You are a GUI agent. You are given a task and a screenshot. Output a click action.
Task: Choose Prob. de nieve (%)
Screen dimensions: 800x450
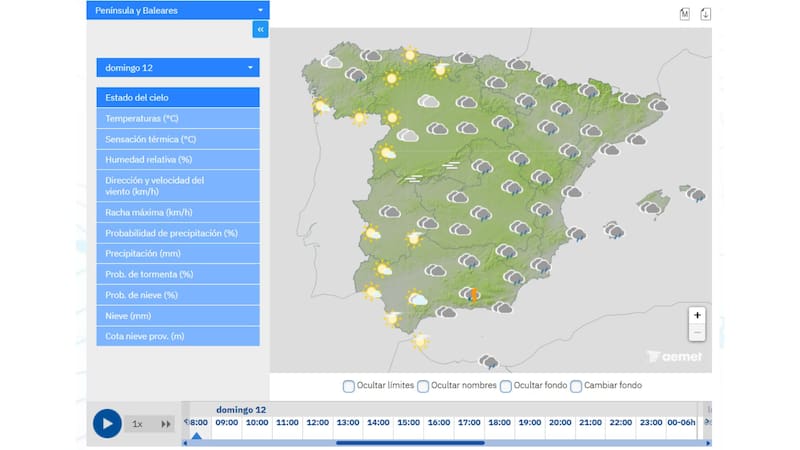click(x=178, y=295)
